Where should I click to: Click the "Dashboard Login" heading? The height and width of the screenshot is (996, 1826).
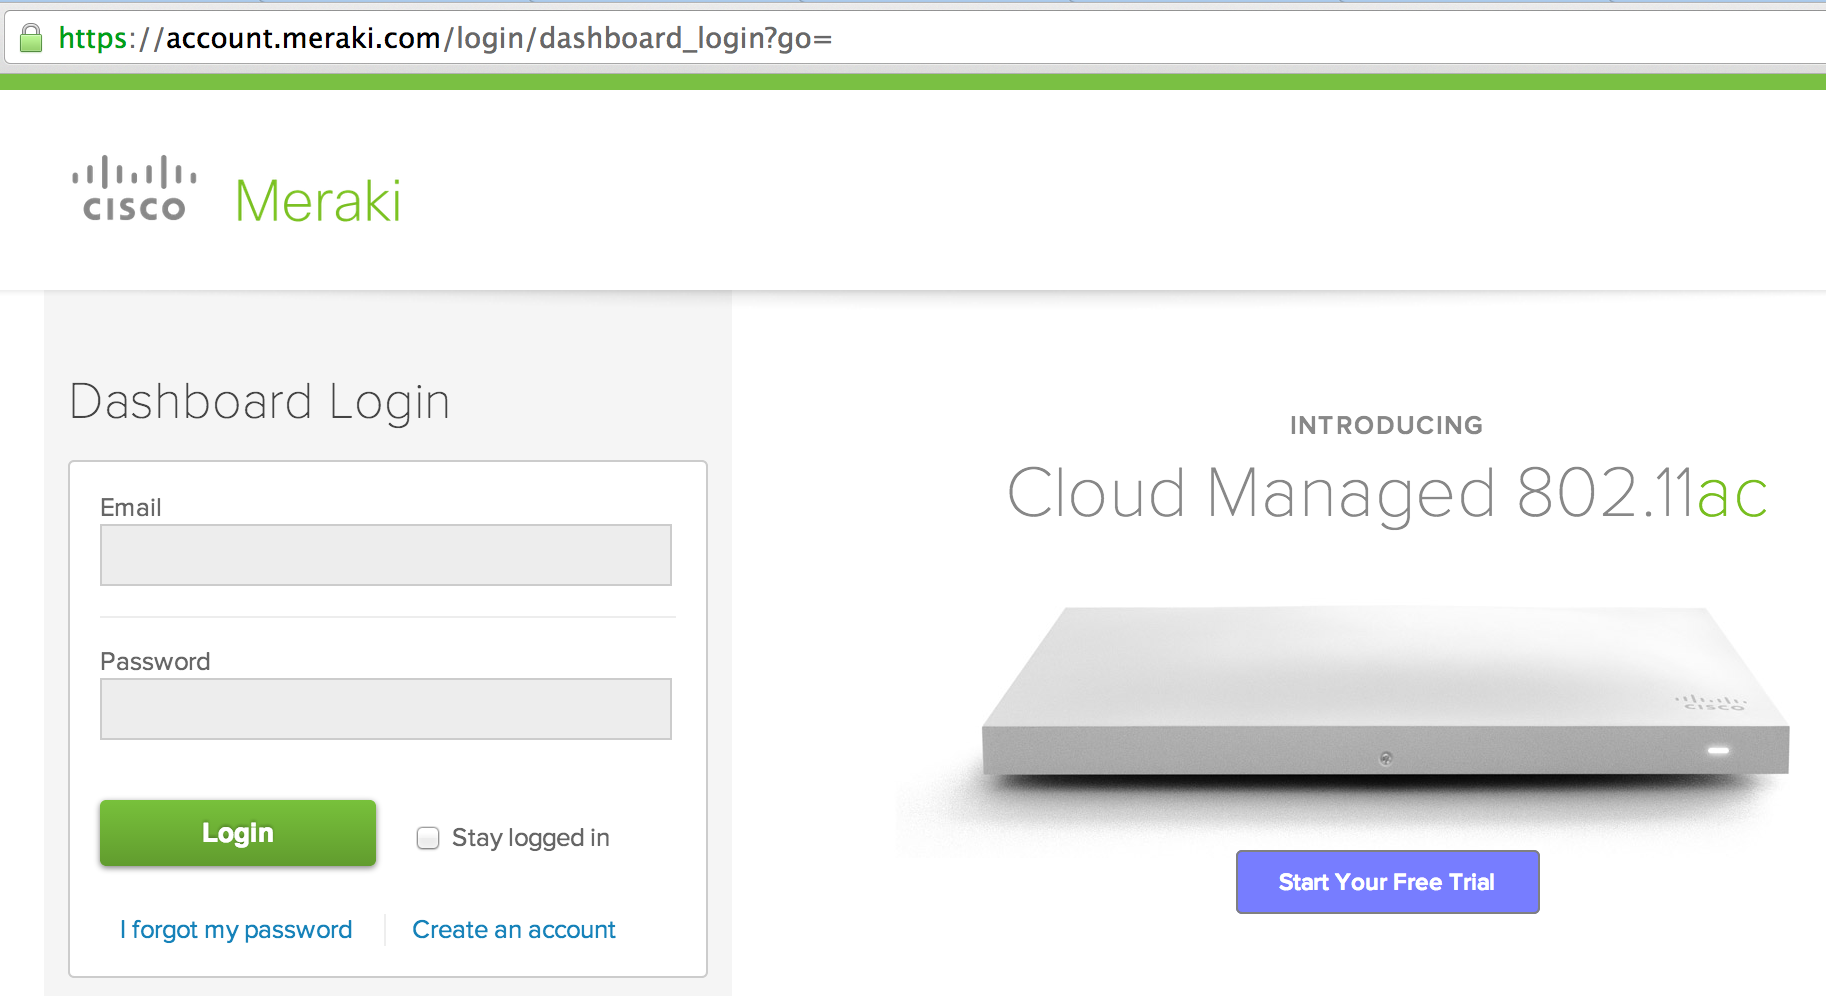coord(260,402)
